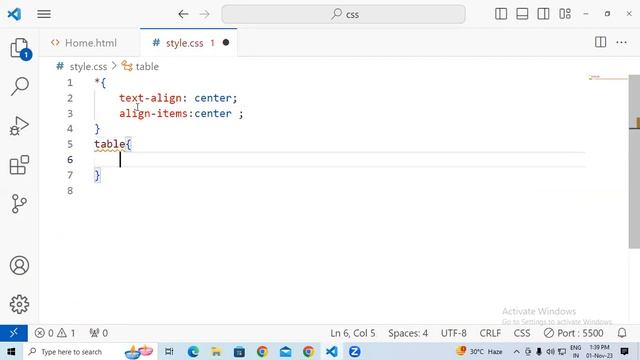Place cursor after closing brace on line 7
This screenshot has width=640, height=360.
(101, 175)
